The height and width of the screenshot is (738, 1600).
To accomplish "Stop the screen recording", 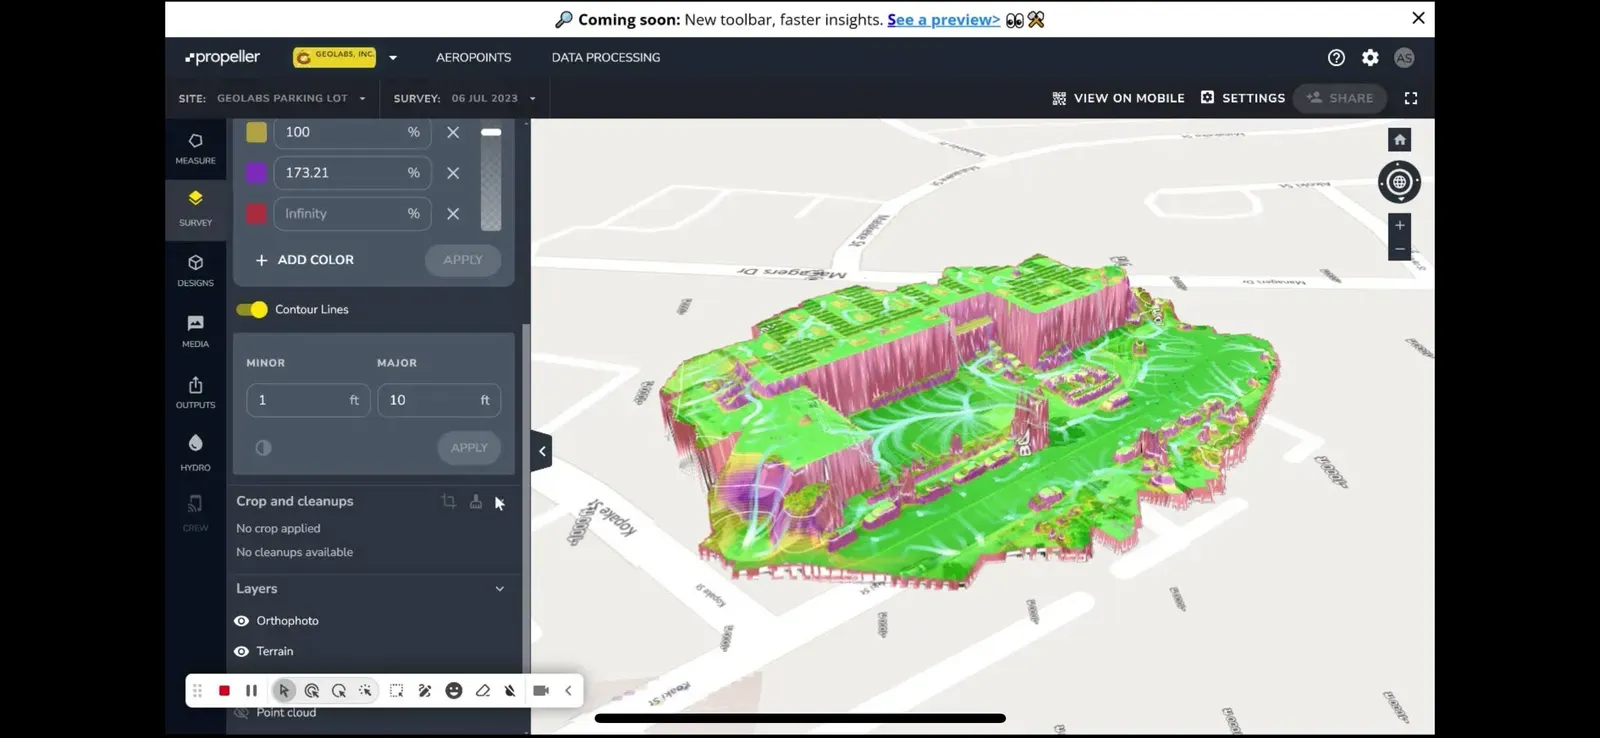I will [224, 691].
